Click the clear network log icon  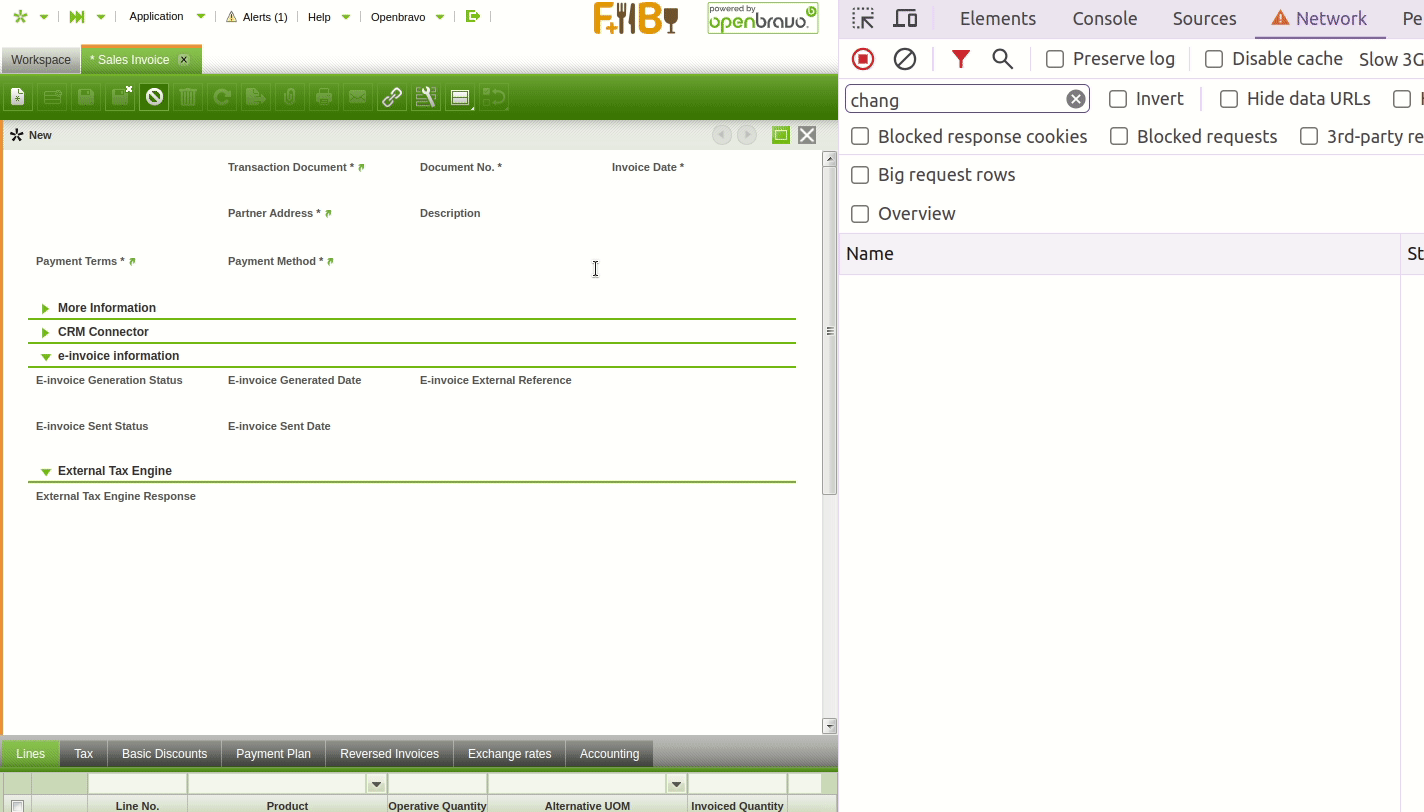click(x=904, y=59)
